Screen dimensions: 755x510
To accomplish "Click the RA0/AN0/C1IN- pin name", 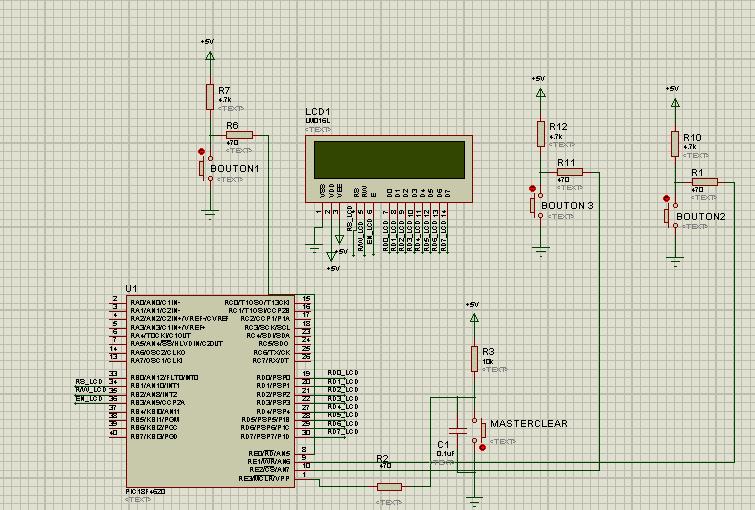I will tap(155, 302).
